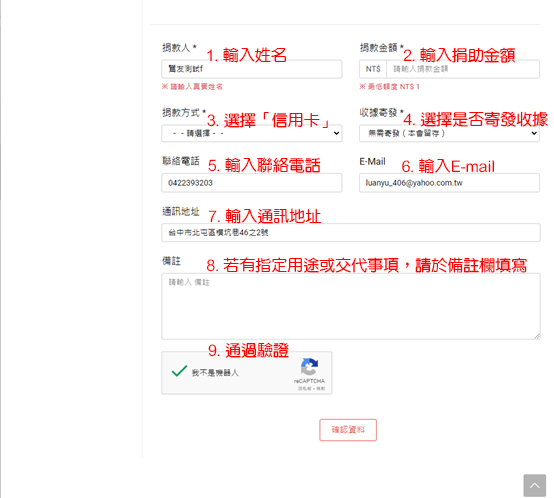Click inside the 備註 remarks textarea
The height and width of the screenshot is (498, 554).
coord(351,306)
